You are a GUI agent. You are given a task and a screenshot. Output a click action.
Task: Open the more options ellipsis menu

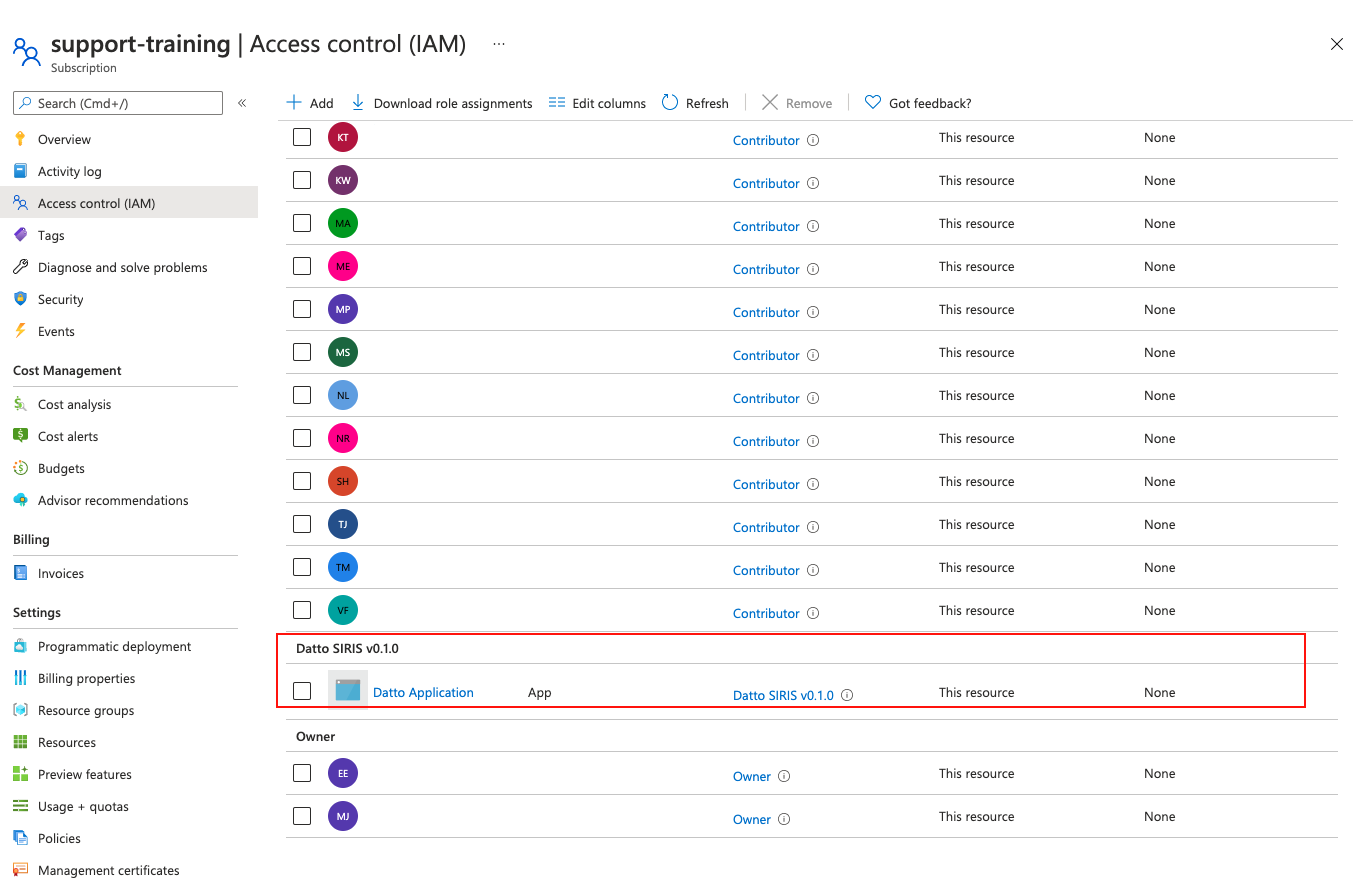pos(499,44)
